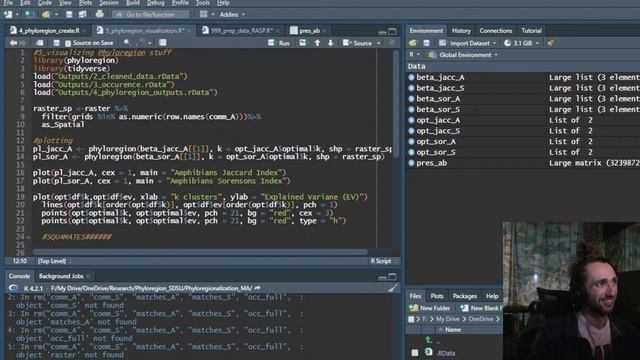Open the Background Jobs tab
Viewport: 640px width, 360px height.
point(61,276)
